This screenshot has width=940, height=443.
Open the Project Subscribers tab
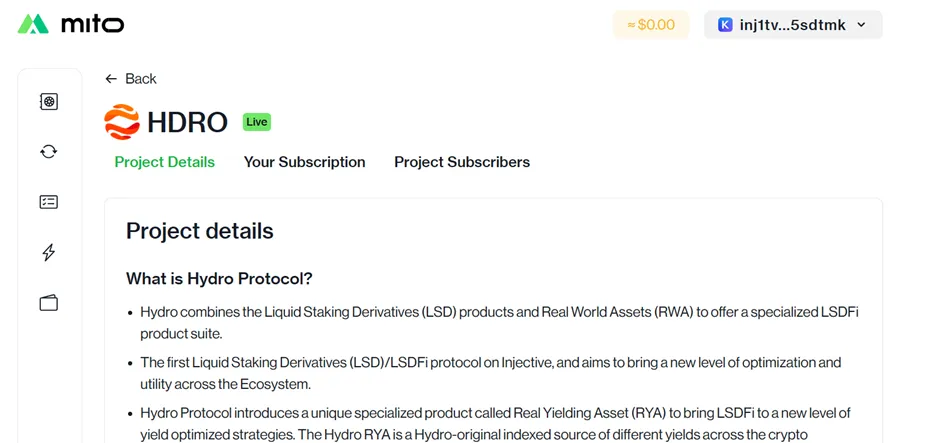(x=462, y=162)
